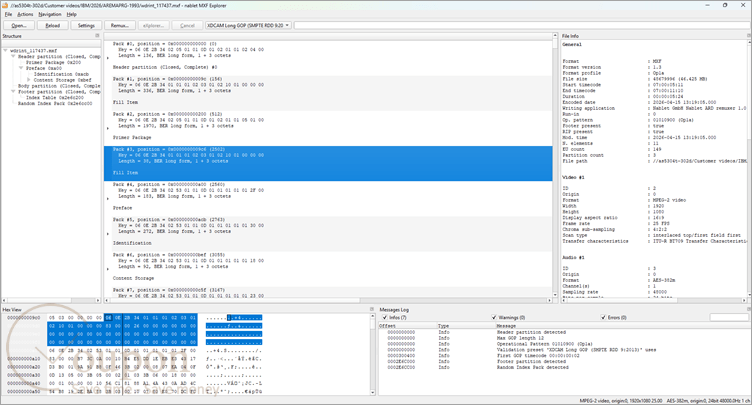Open the Help menu
This screenshot has width=752, height=405.
(71, 14)
